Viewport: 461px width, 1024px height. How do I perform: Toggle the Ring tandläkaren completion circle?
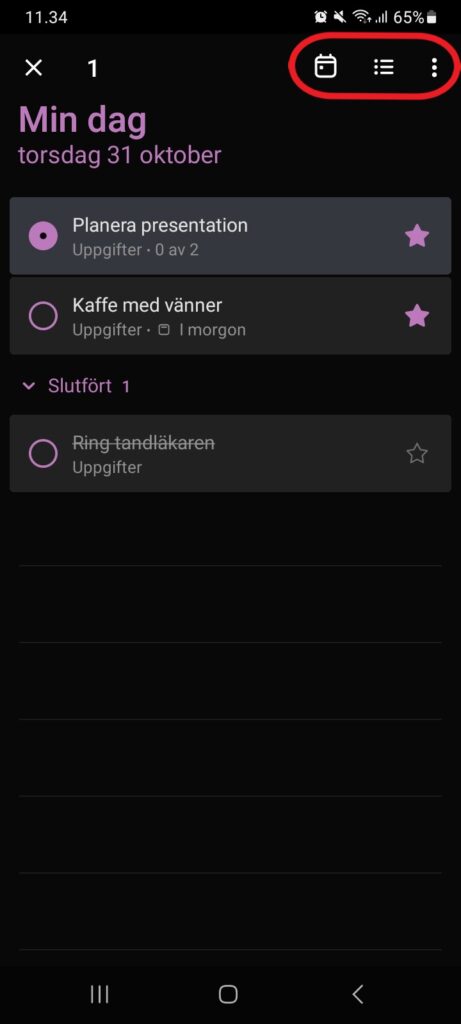point(43,453)
